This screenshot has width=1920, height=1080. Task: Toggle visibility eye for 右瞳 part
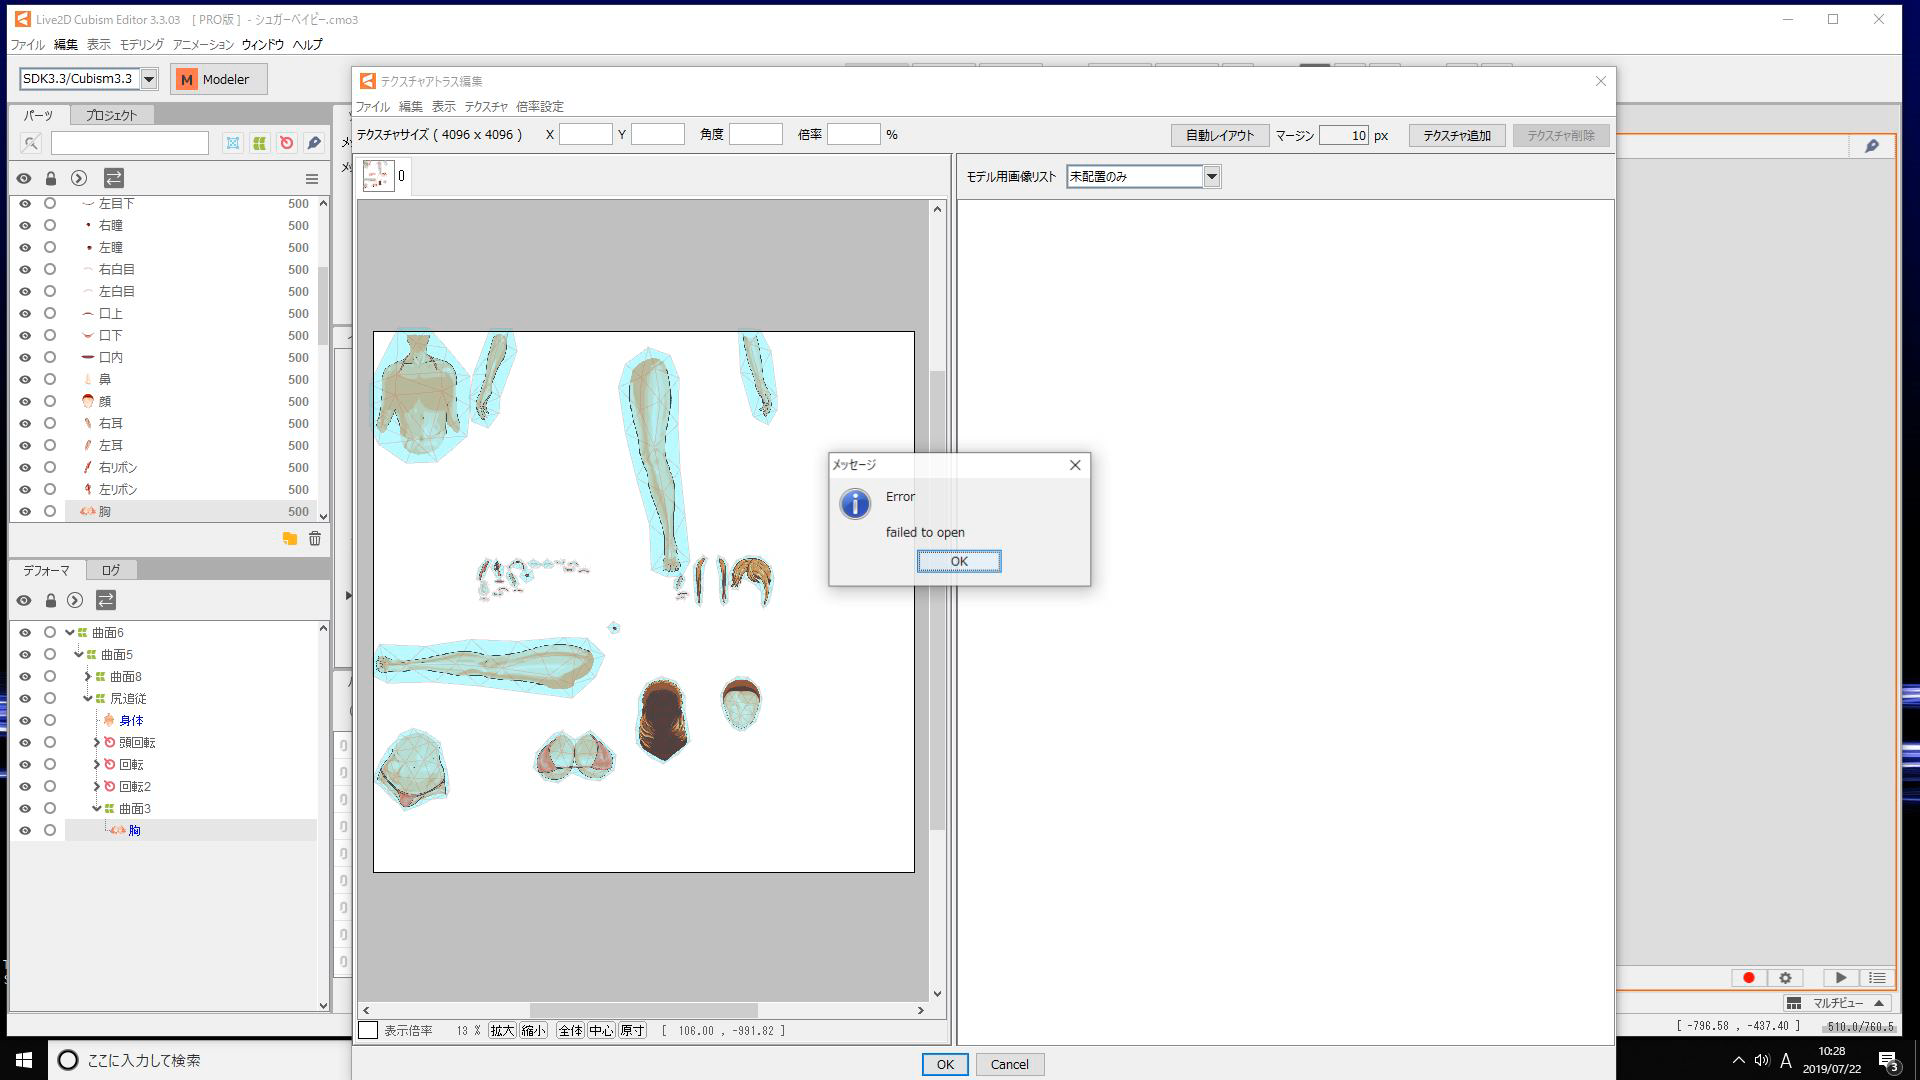coord(25,225)
